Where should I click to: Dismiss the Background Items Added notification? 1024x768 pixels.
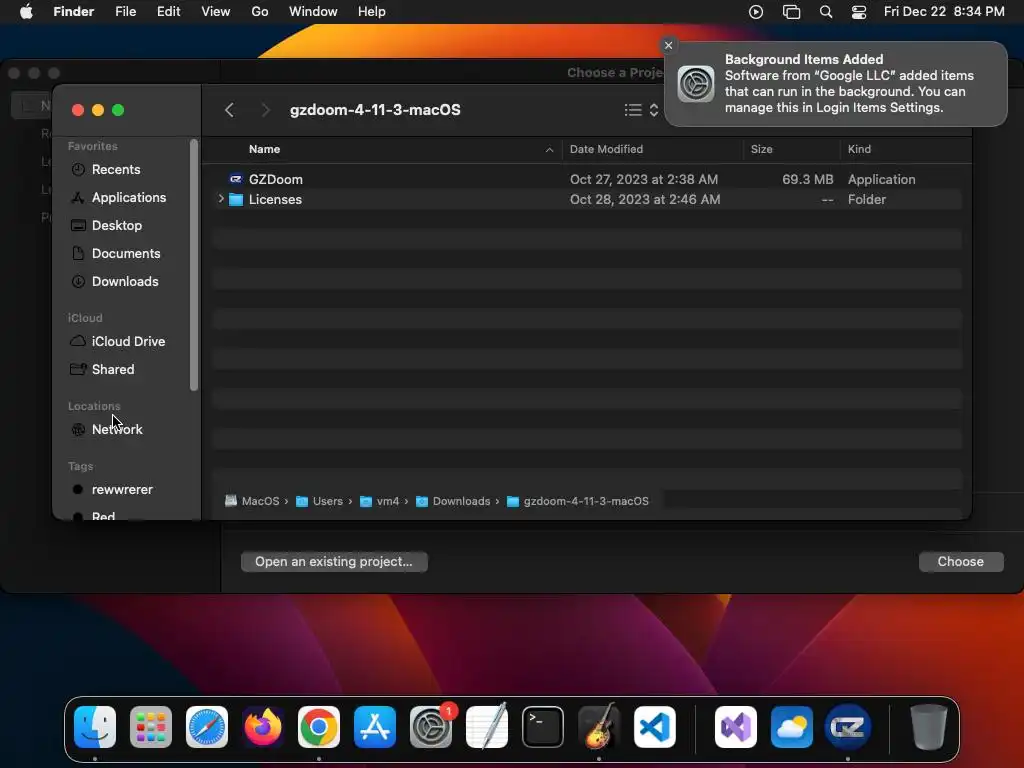[x=668, y=45]
